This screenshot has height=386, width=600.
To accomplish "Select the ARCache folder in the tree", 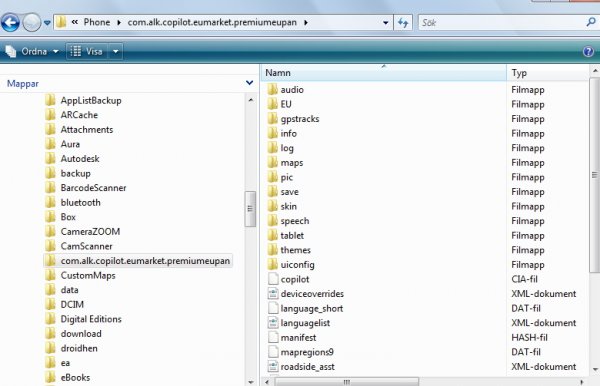I will pyautogui.click(x=79, y=115).
